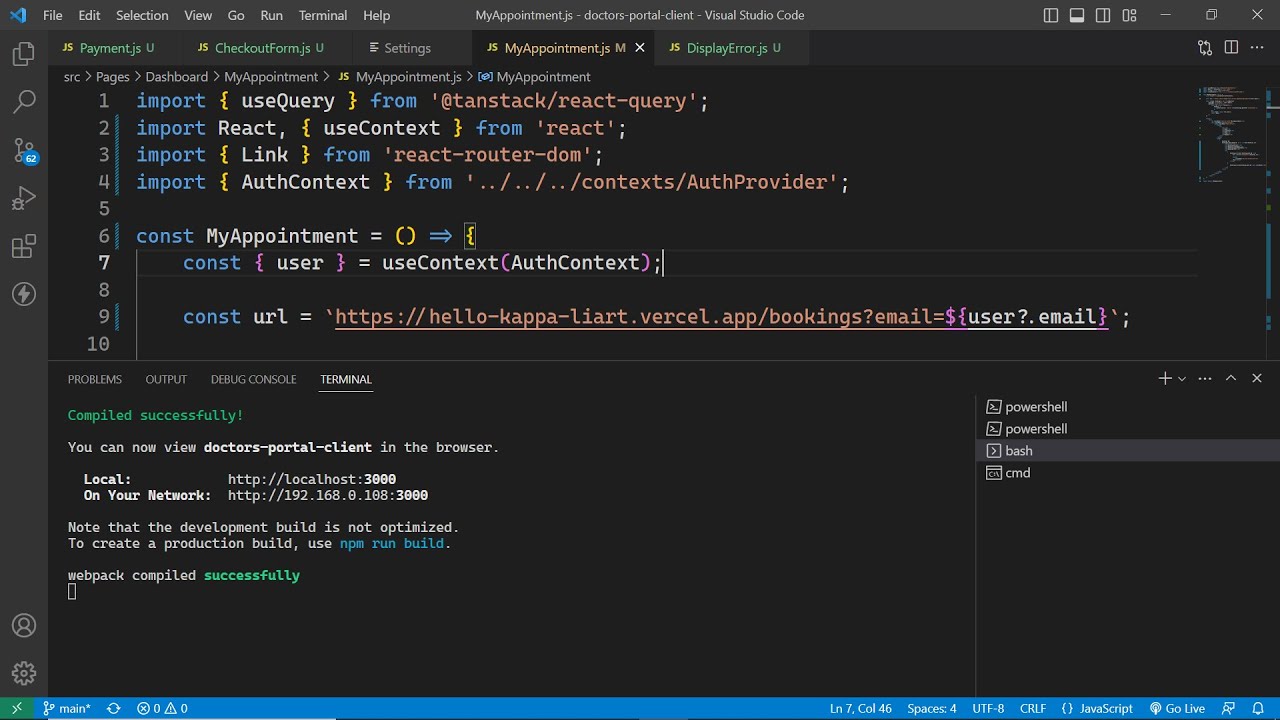Click the feedback icon in status bar
Screen dimensions: 1280x720
1230,708
